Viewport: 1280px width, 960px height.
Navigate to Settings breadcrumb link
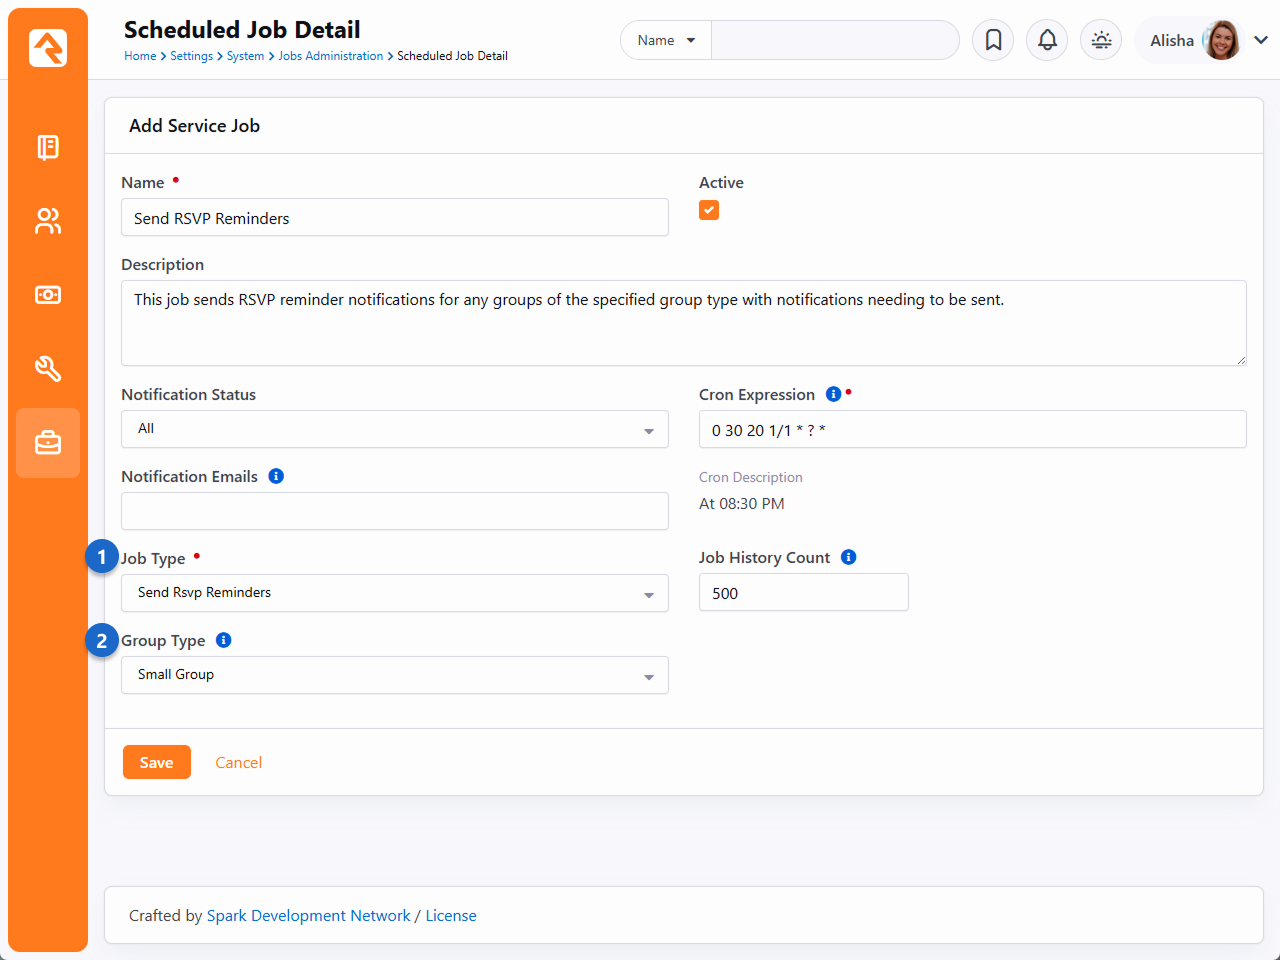point(191,56)
